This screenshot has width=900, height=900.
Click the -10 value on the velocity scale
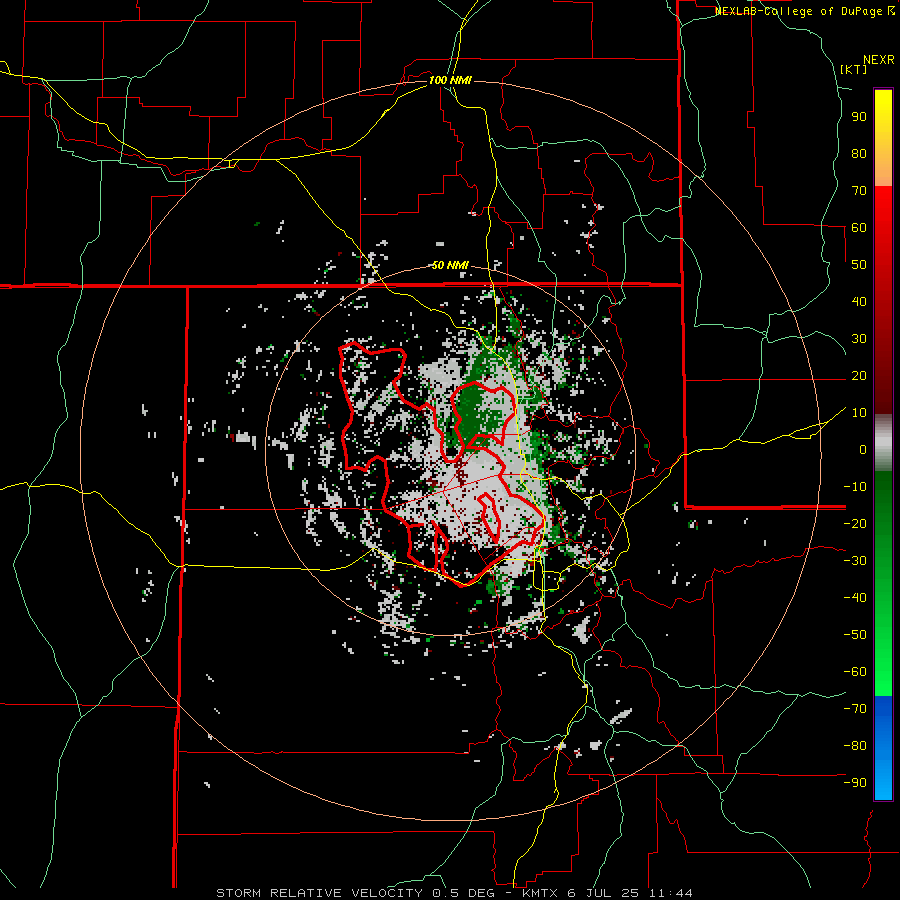(855, 487)
